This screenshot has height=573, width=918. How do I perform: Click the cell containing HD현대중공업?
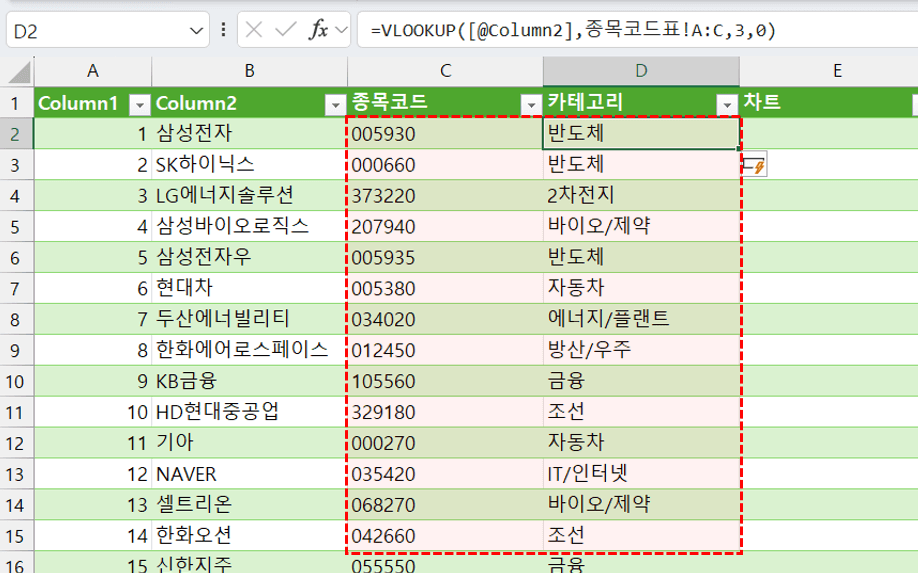tap(249, 412)
